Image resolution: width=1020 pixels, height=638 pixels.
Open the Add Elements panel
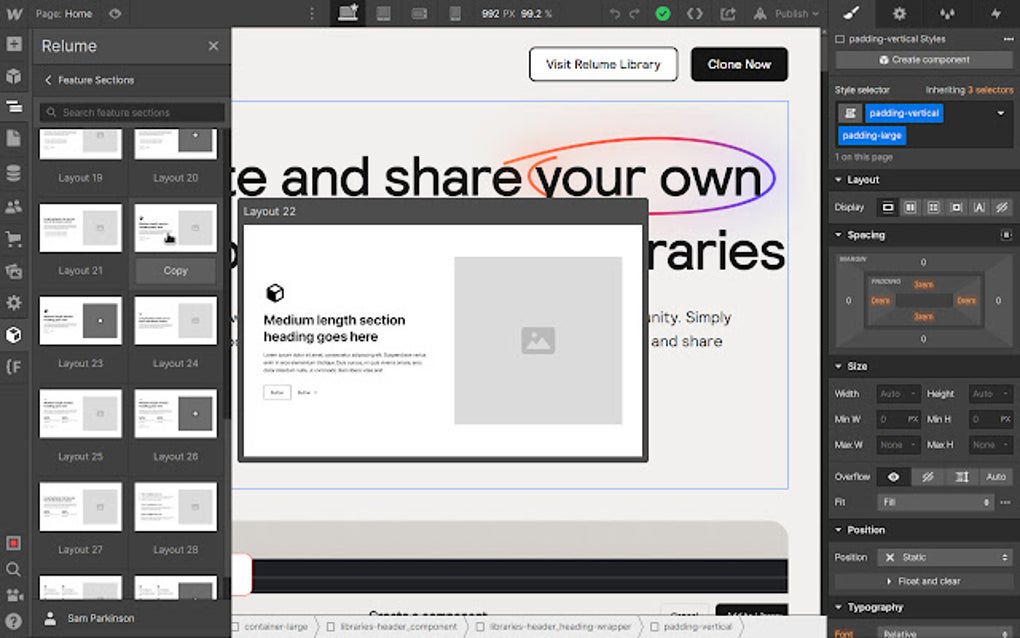[14, 44]
